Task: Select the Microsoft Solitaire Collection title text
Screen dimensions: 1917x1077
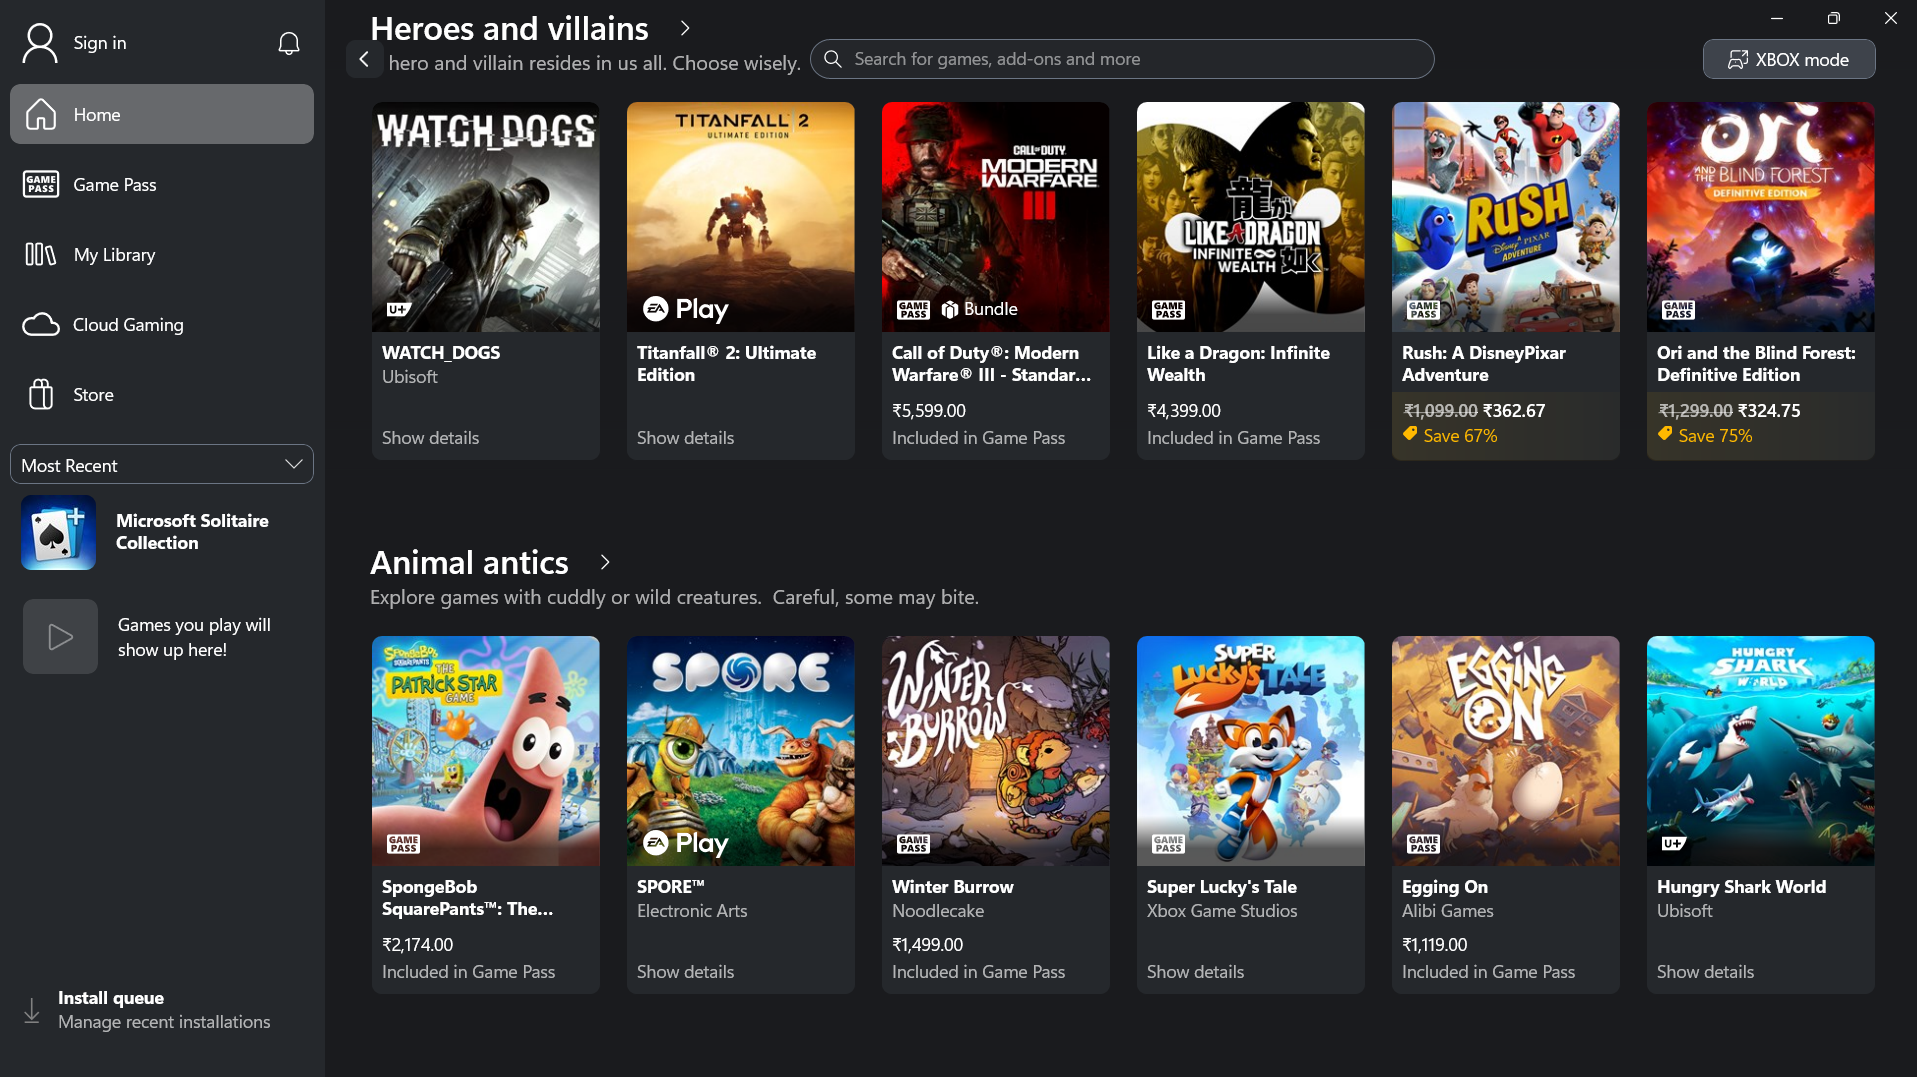Action: (192, 532)
